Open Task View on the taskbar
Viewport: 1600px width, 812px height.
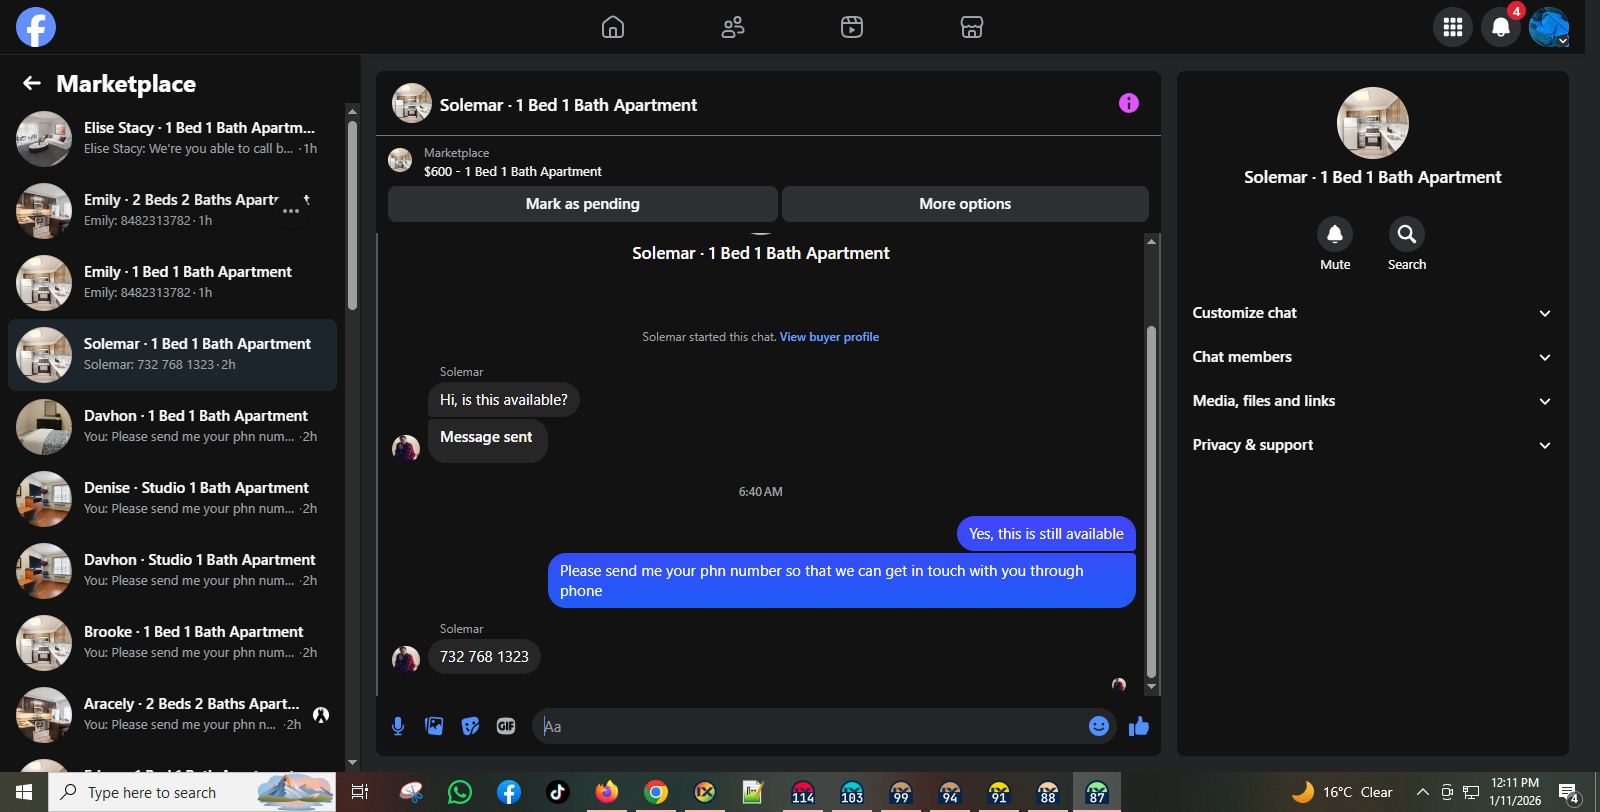pyautogui.click(x=360, y=792)
